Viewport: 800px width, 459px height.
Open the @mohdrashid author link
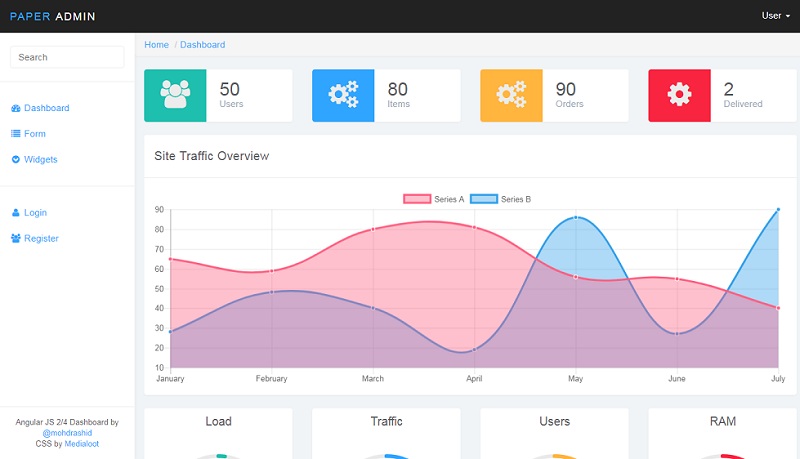[x=67, y=433]
